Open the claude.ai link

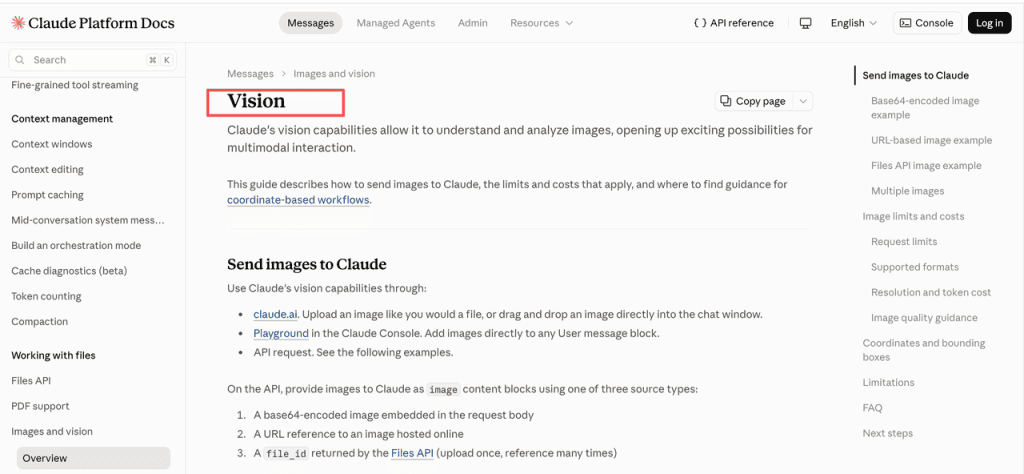click(276, 314)
